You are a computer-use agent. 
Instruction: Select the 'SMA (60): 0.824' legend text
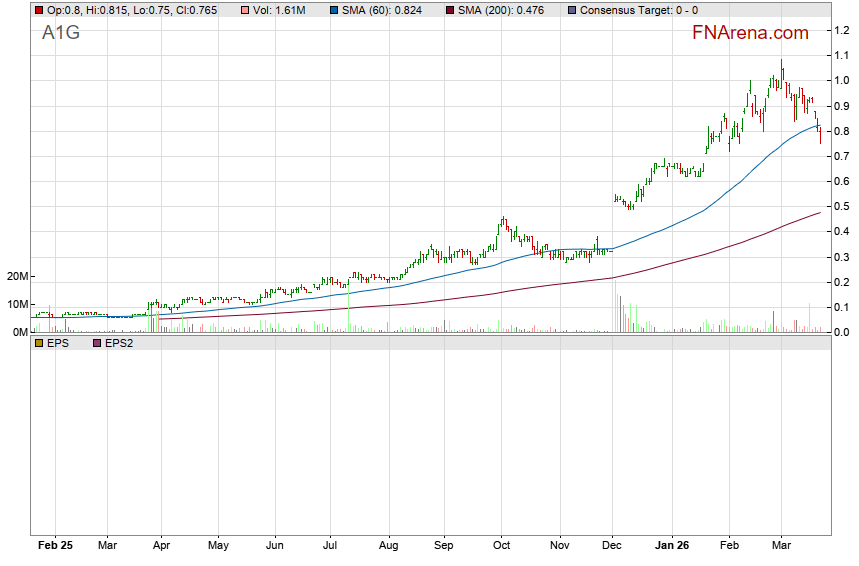386,10
